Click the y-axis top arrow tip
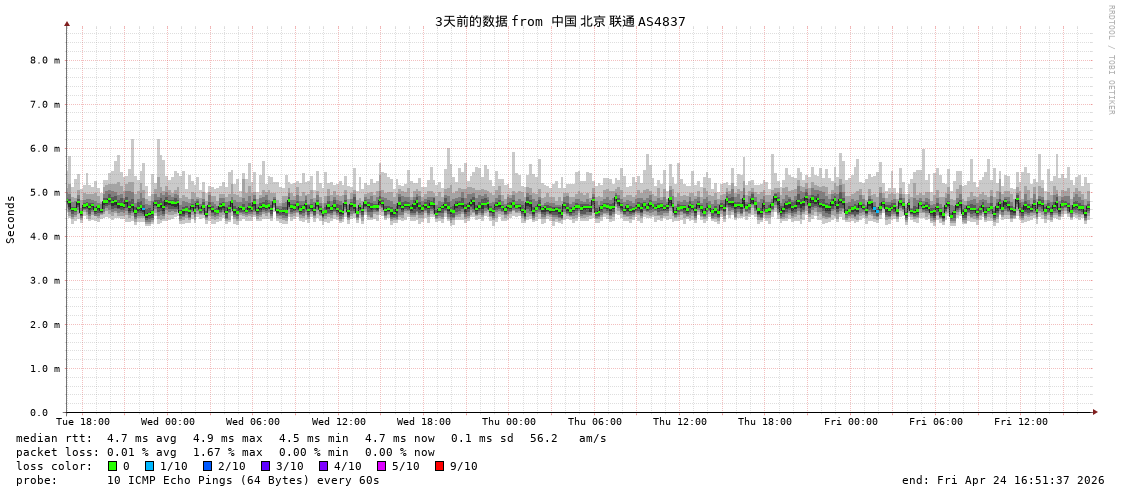Image resolution: width=1121 pixels, height=494 pixels. pyautogui.click(x=67, y=23)
